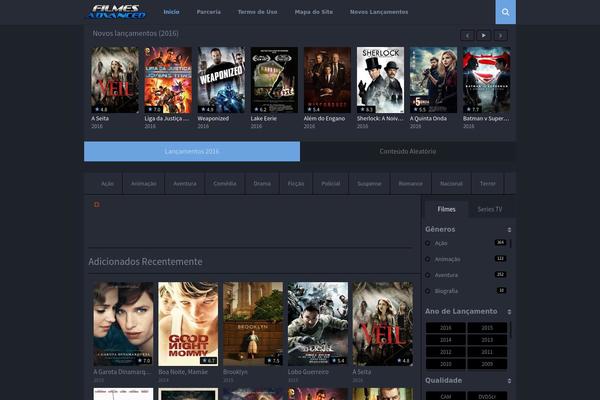
Task: Open Mapa do Site page
Action: [314, 12]
